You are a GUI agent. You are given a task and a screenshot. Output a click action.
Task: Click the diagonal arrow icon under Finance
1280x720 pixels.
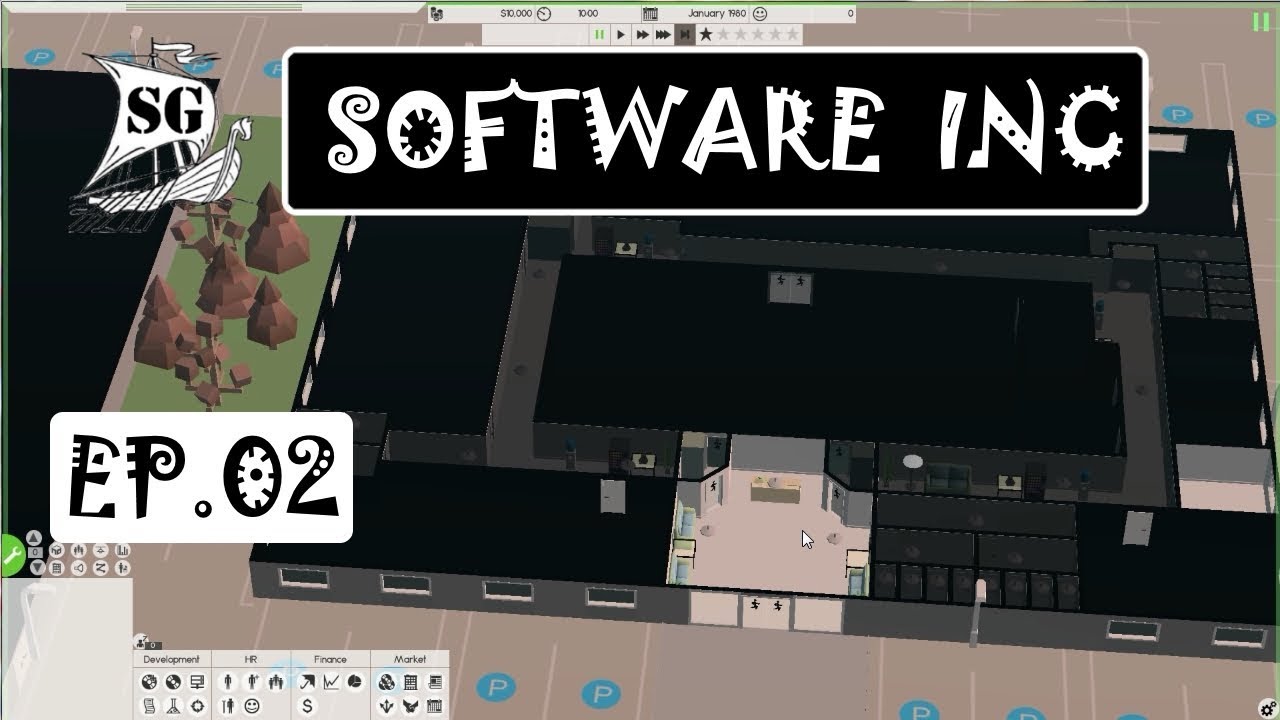[307, 682]
